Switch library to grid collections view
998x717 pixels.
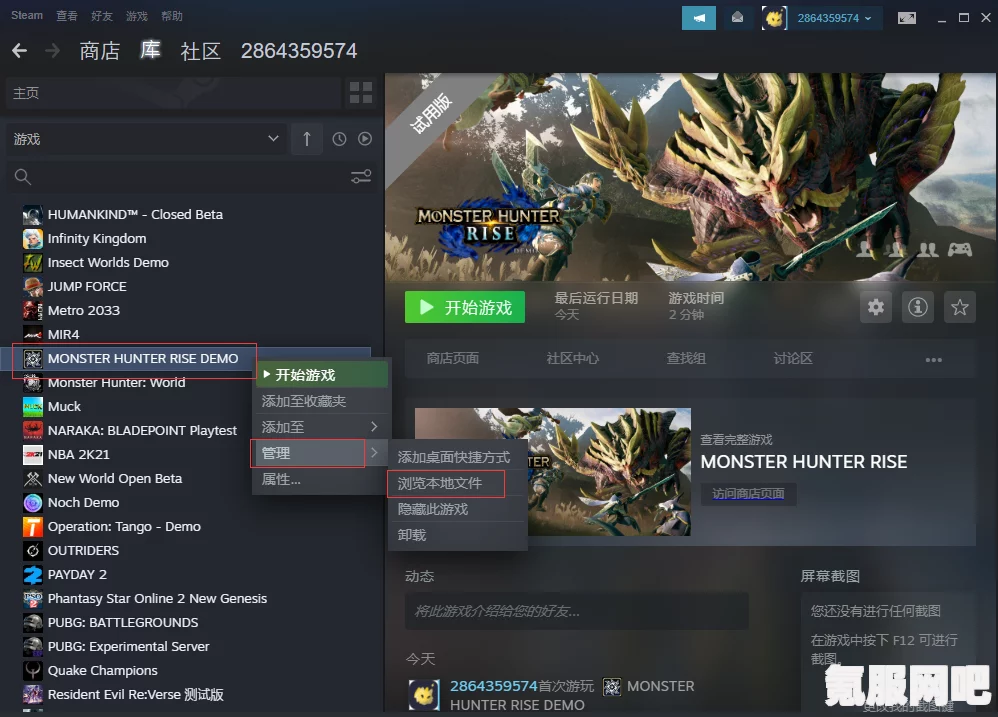pyautogui.click(x=361, y=93)
